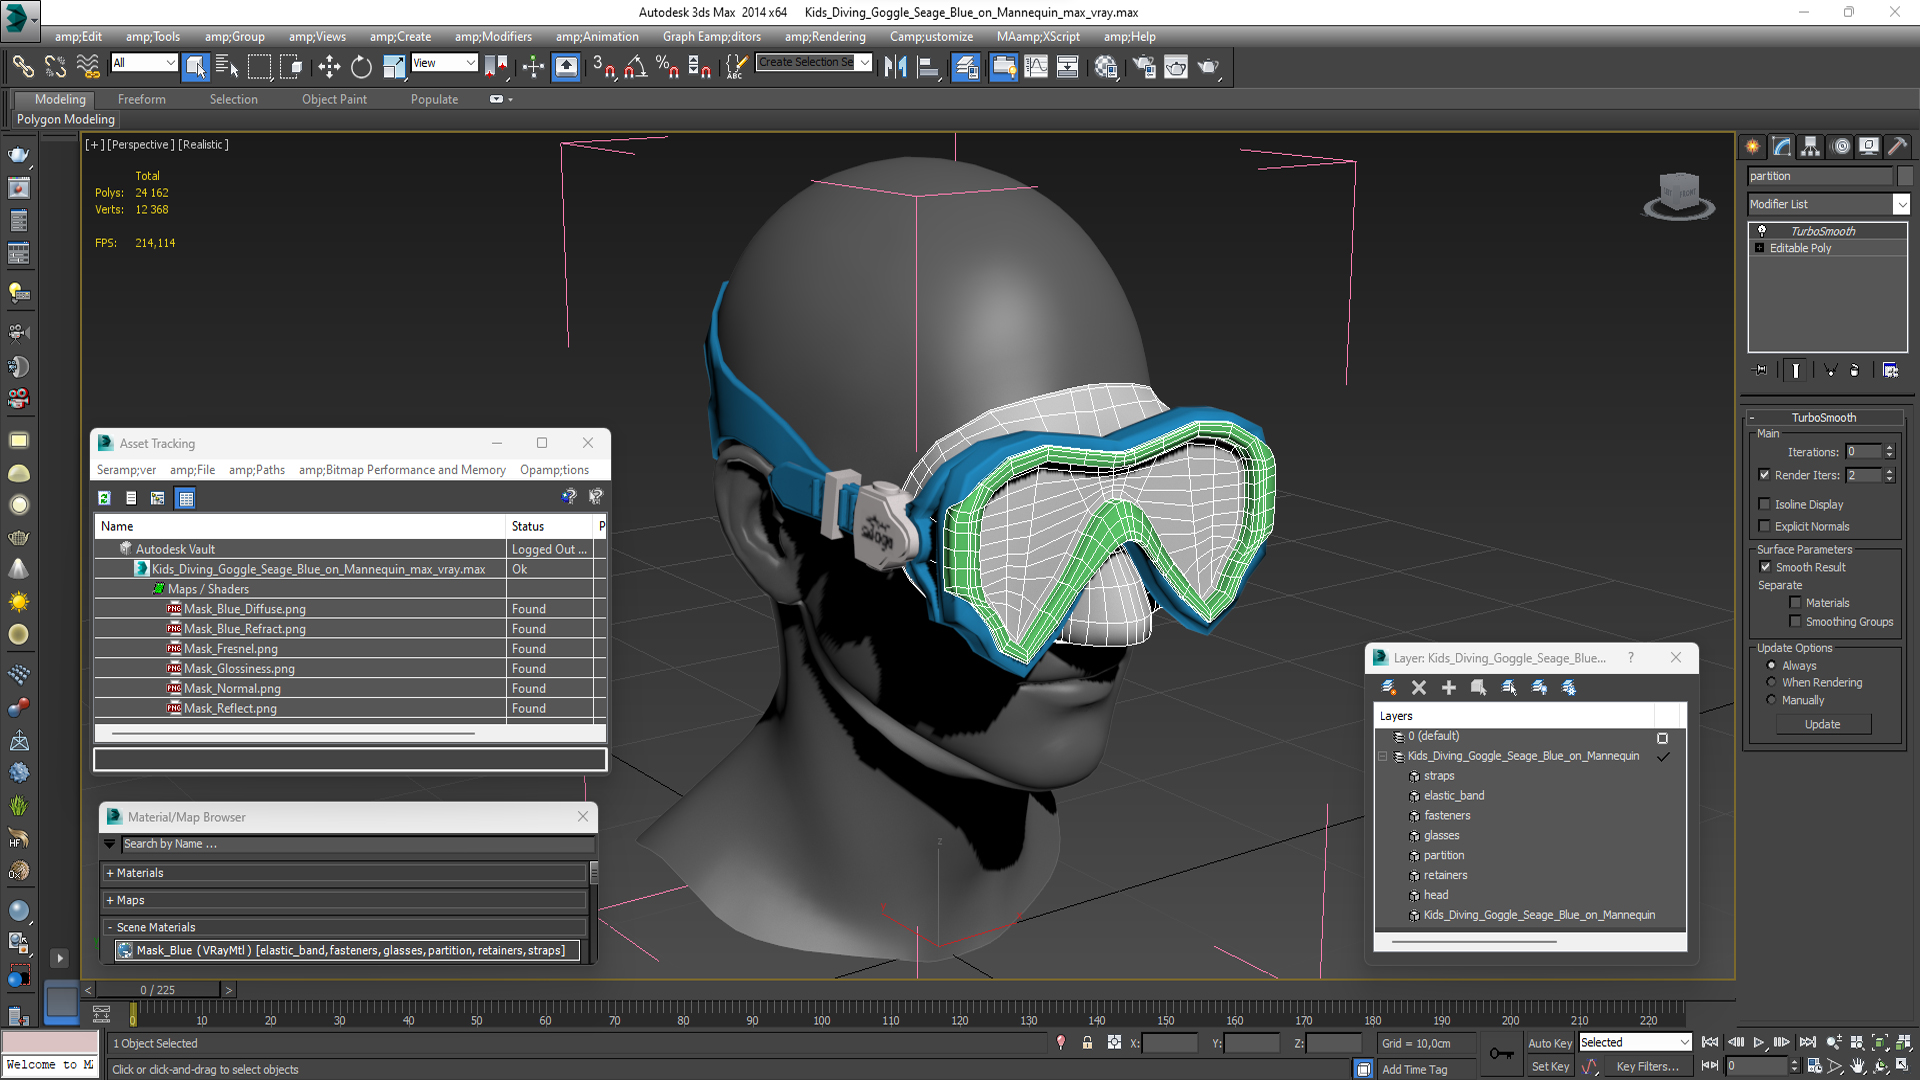Click Create New Layer icon in Layer window
Viewport: 1920px width, 1080px height.
coord(1389,687)
